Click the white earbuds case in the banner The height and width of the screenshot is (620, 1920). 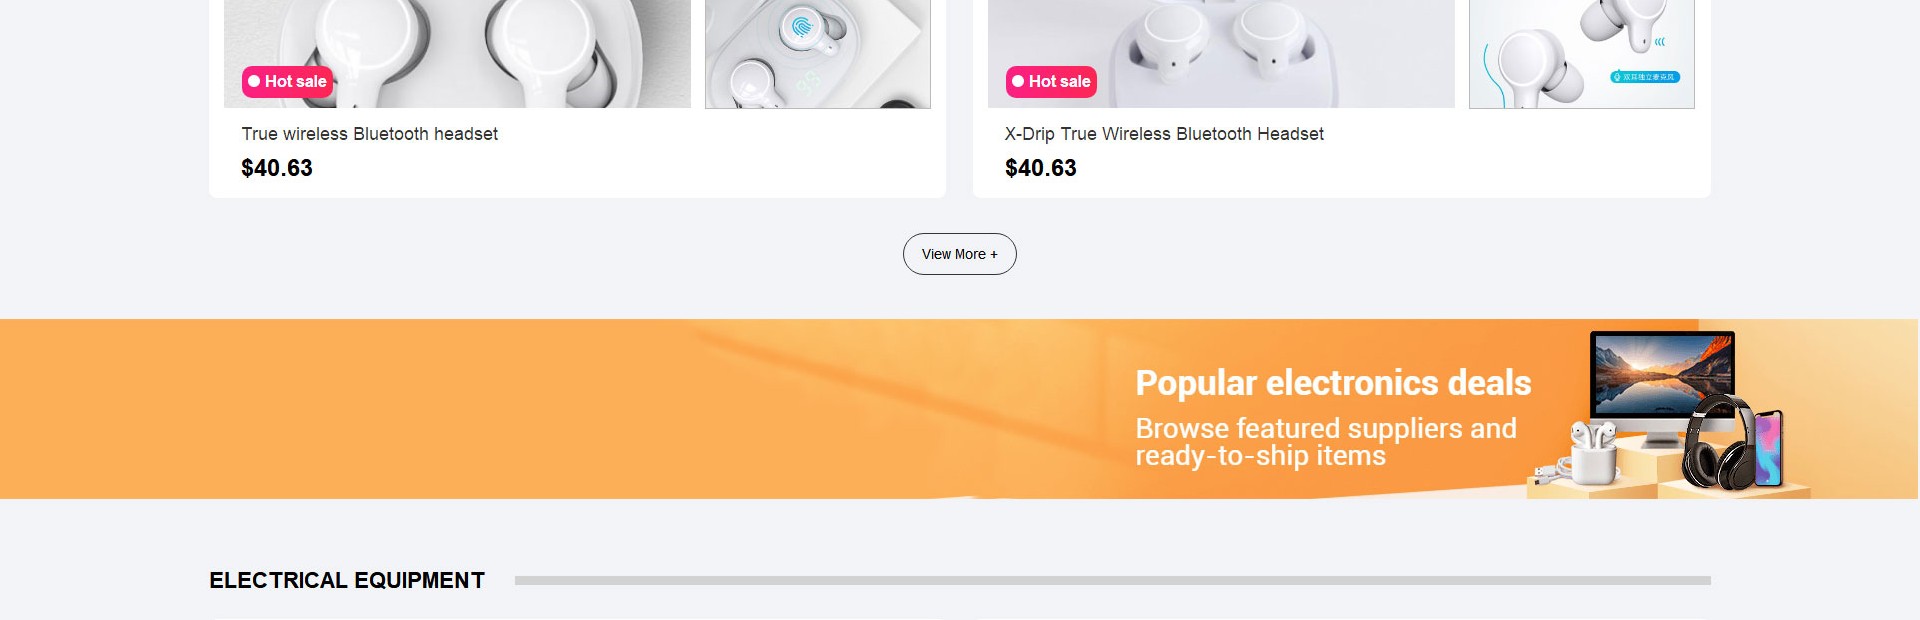coord(1592,453)
